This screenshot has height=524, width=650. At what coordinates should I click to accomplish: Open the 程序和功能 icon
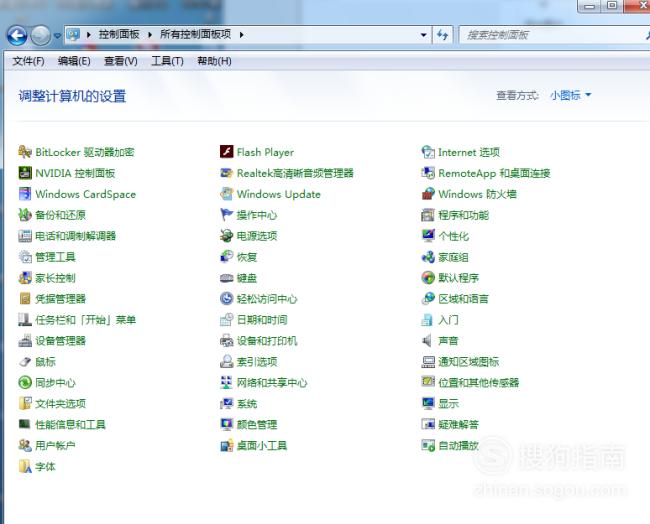428,215
